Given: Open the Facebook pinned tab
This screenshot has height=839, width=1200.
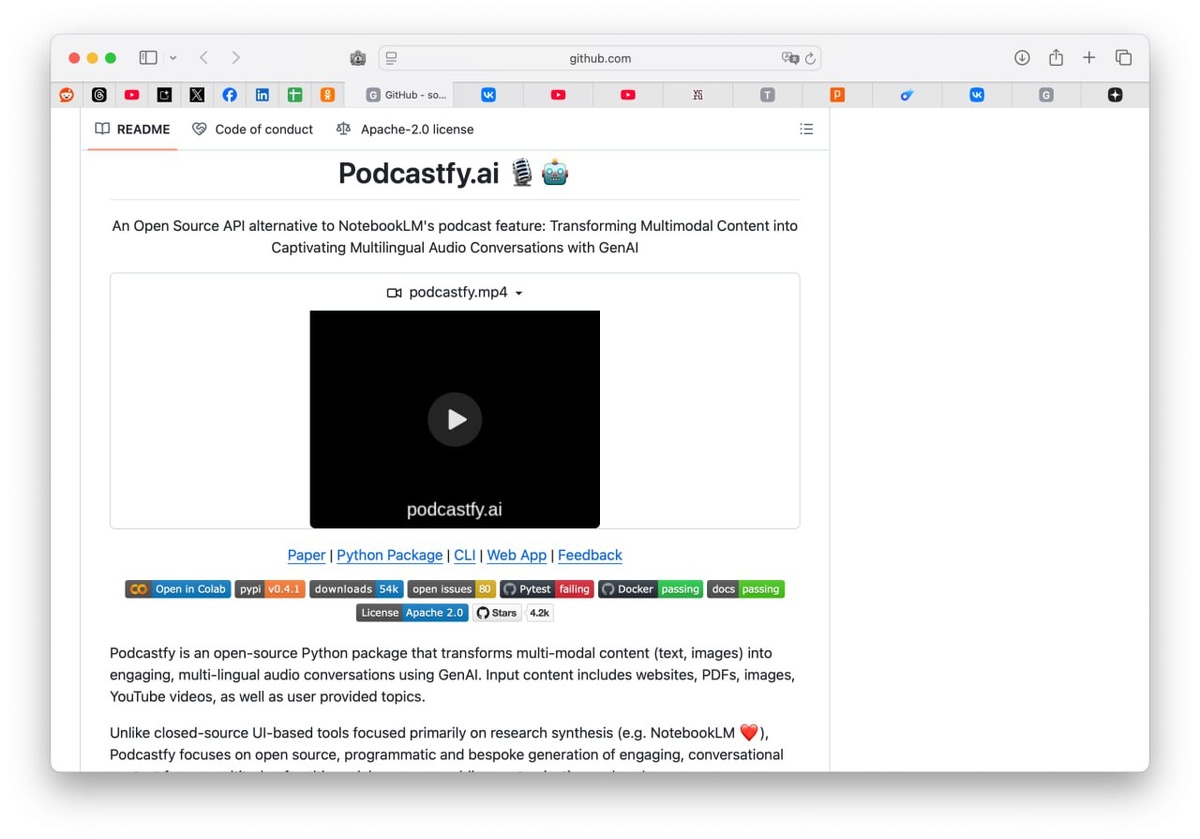Looking at the screenshot, I should coord(230,95).
